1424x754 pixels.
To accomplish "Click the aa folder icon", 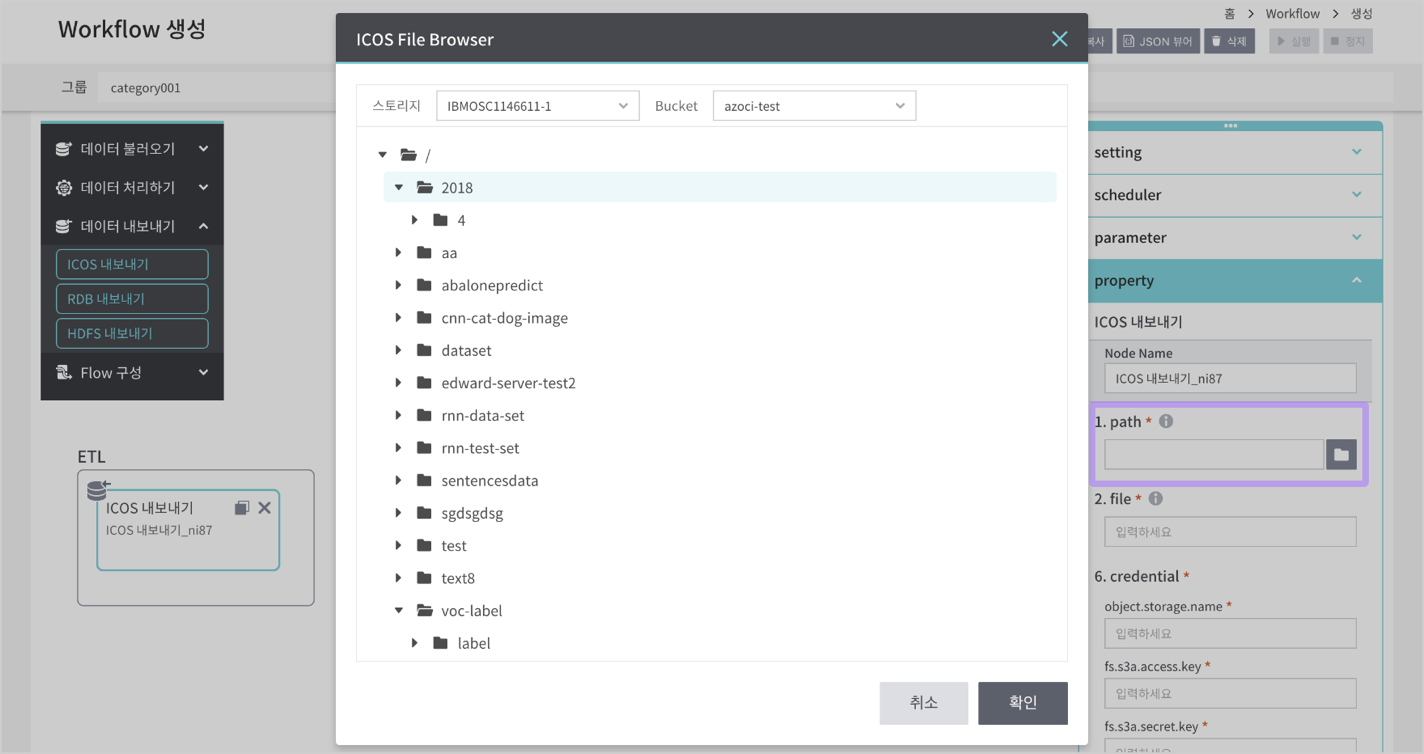I will (x=424, y=253).
